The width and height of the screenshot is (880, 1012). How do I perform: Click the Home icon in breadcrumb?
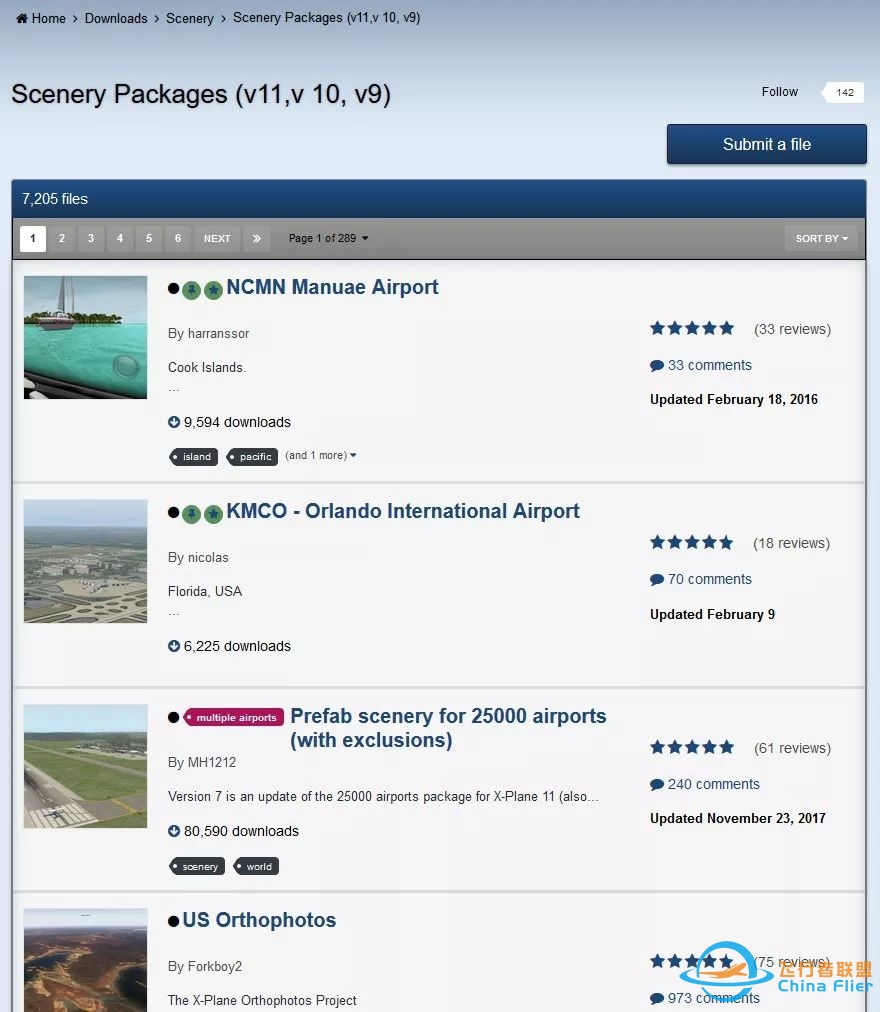pos(22,19)
